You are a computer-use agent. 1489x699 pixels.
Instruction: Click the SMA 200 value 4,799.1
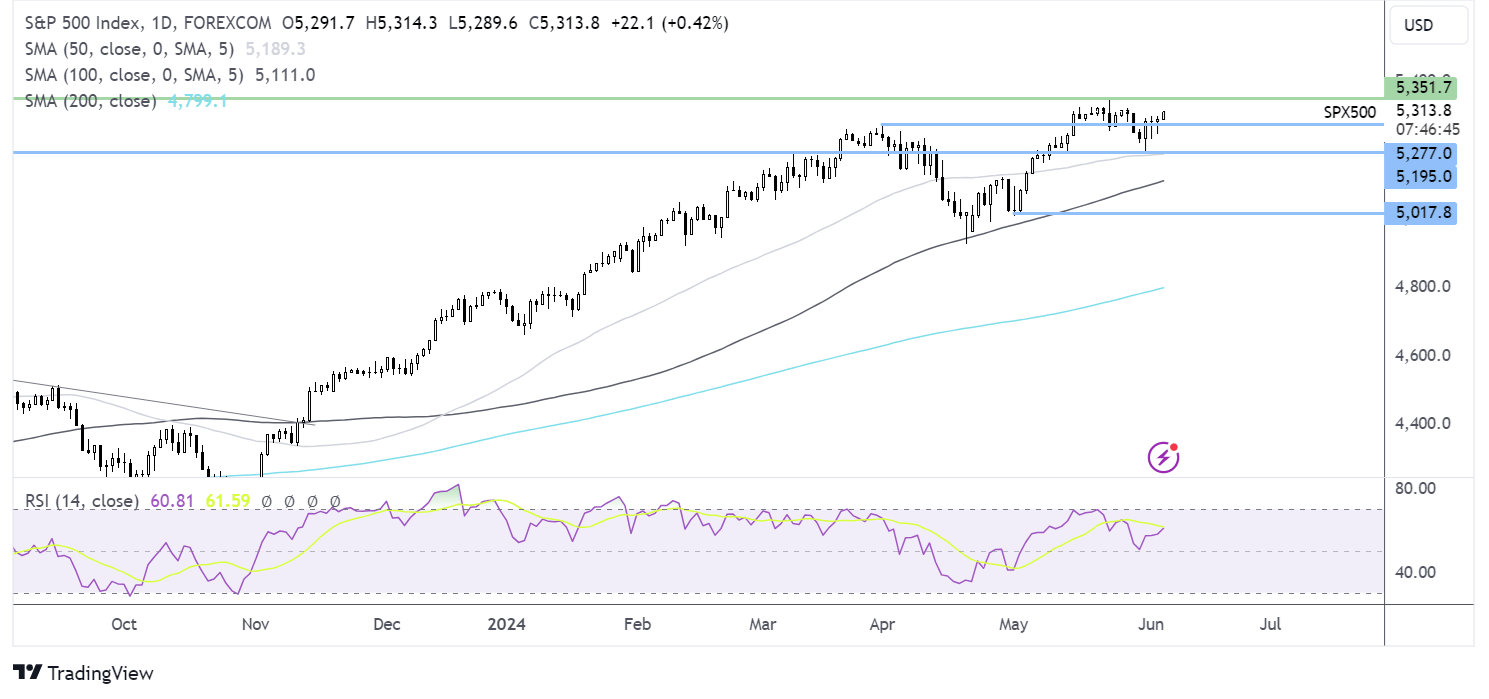(196, 101)
